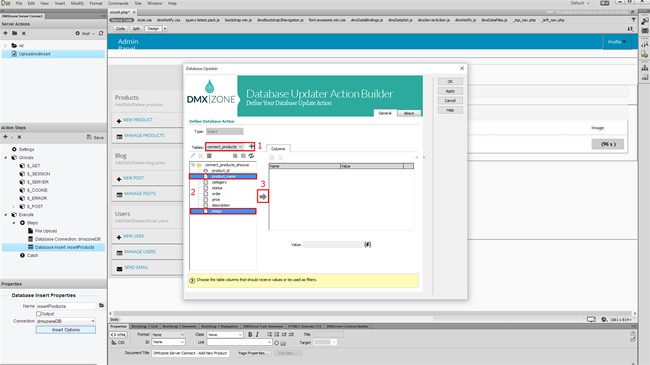Click the trash icon above table tree

209,156
